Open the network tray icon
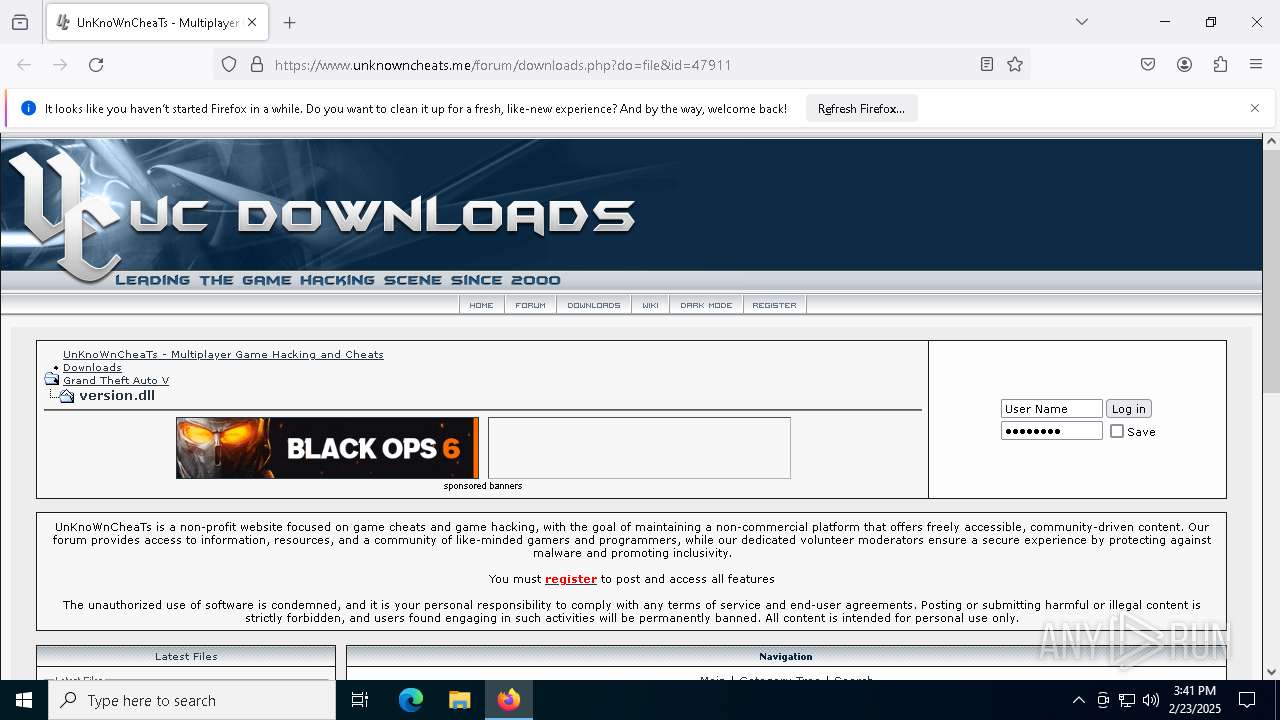This screenshot has height=720, width=1280. point(1127,700)
